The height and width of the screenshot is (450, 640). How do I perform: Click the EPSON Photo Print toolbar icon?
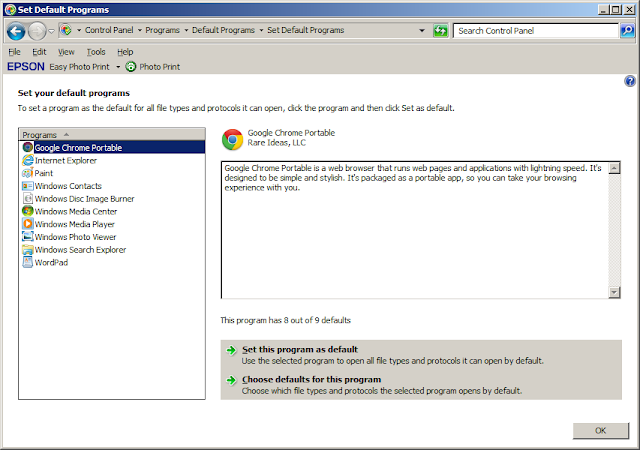(131, 67)
